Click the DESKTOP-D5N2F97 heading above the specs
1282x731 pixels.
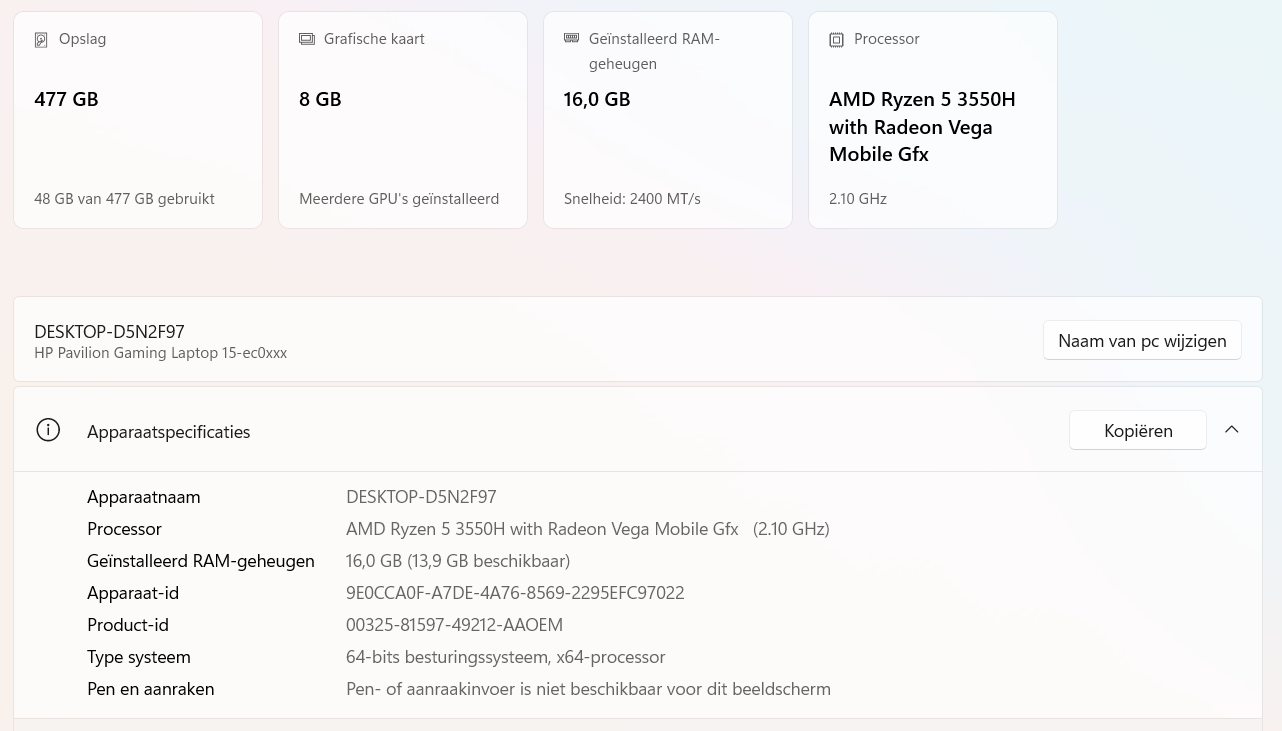tap(109, 332)
